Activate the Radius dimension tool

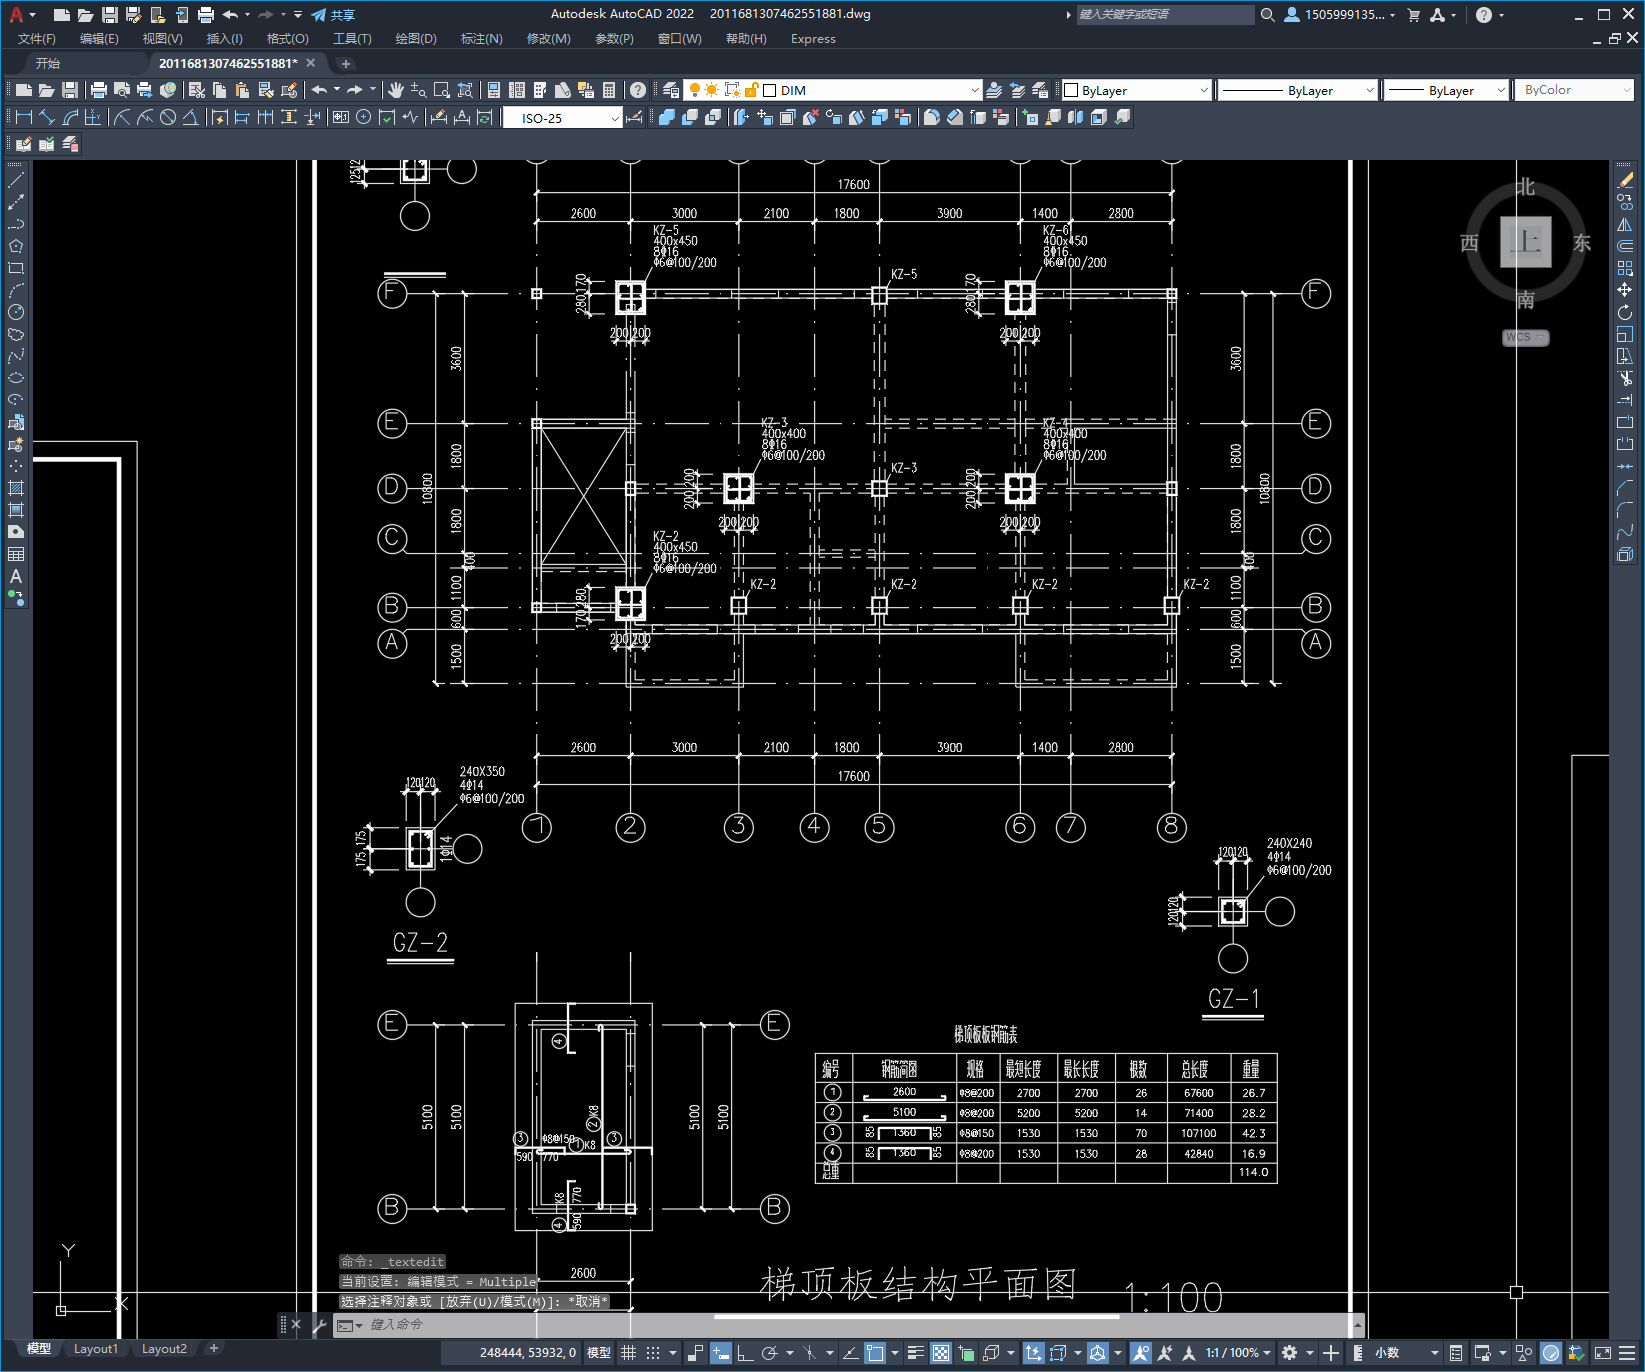pyautogui.click(x=122, y=117)
